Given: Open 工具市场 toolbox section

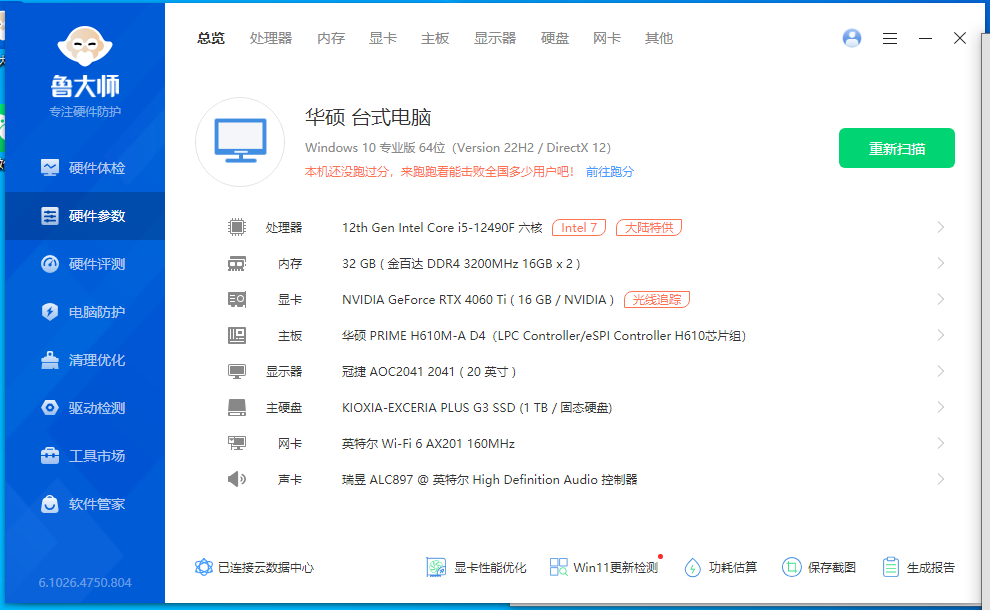Looking at the screenshot, I should point(83,456).
